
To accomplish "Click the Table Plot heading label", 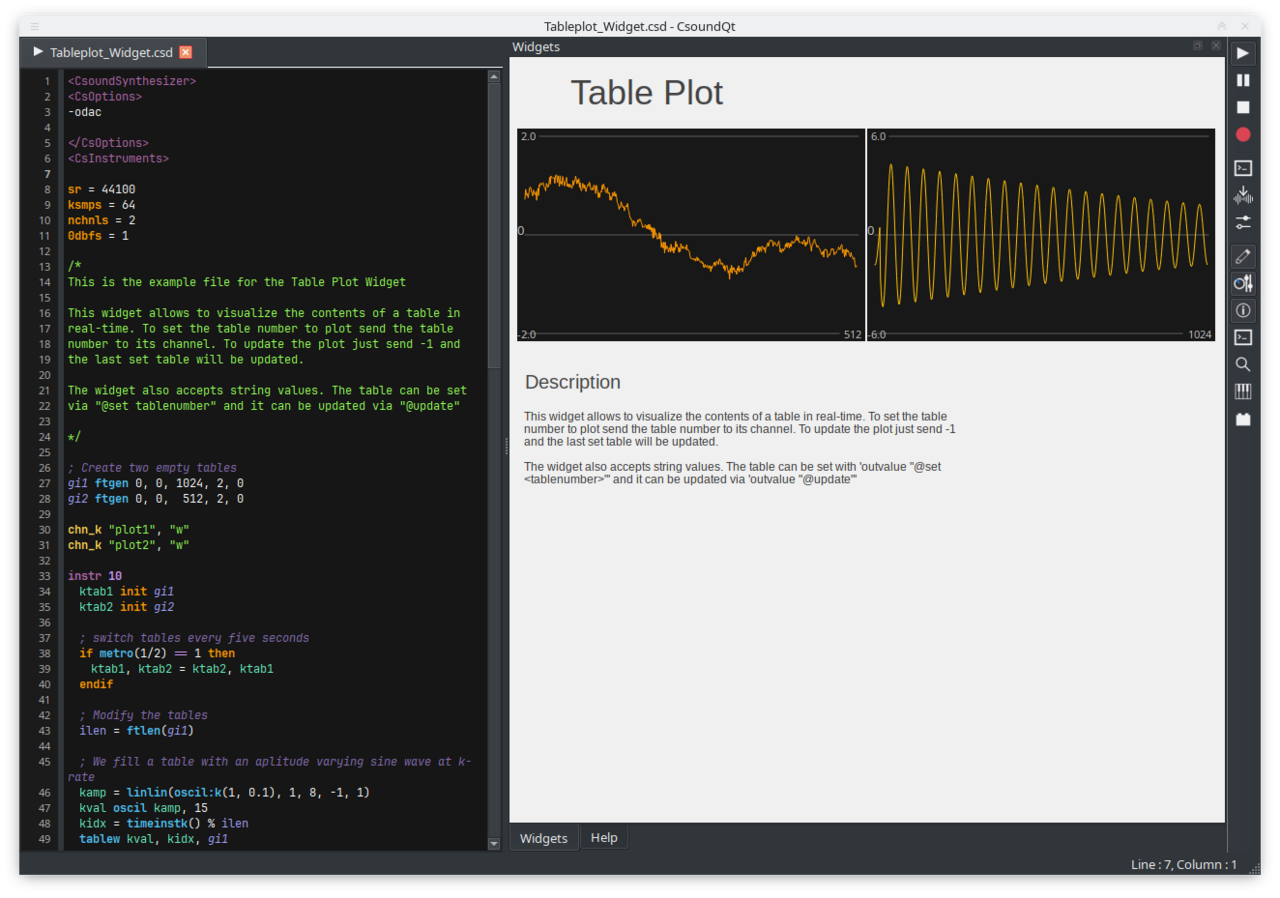I will pos(647,93).
